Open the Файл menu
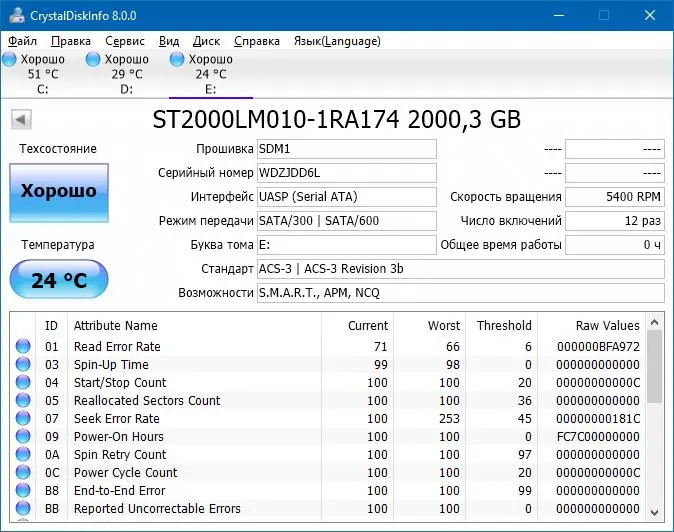The image size is (674, 532). (x=22, y=41)
